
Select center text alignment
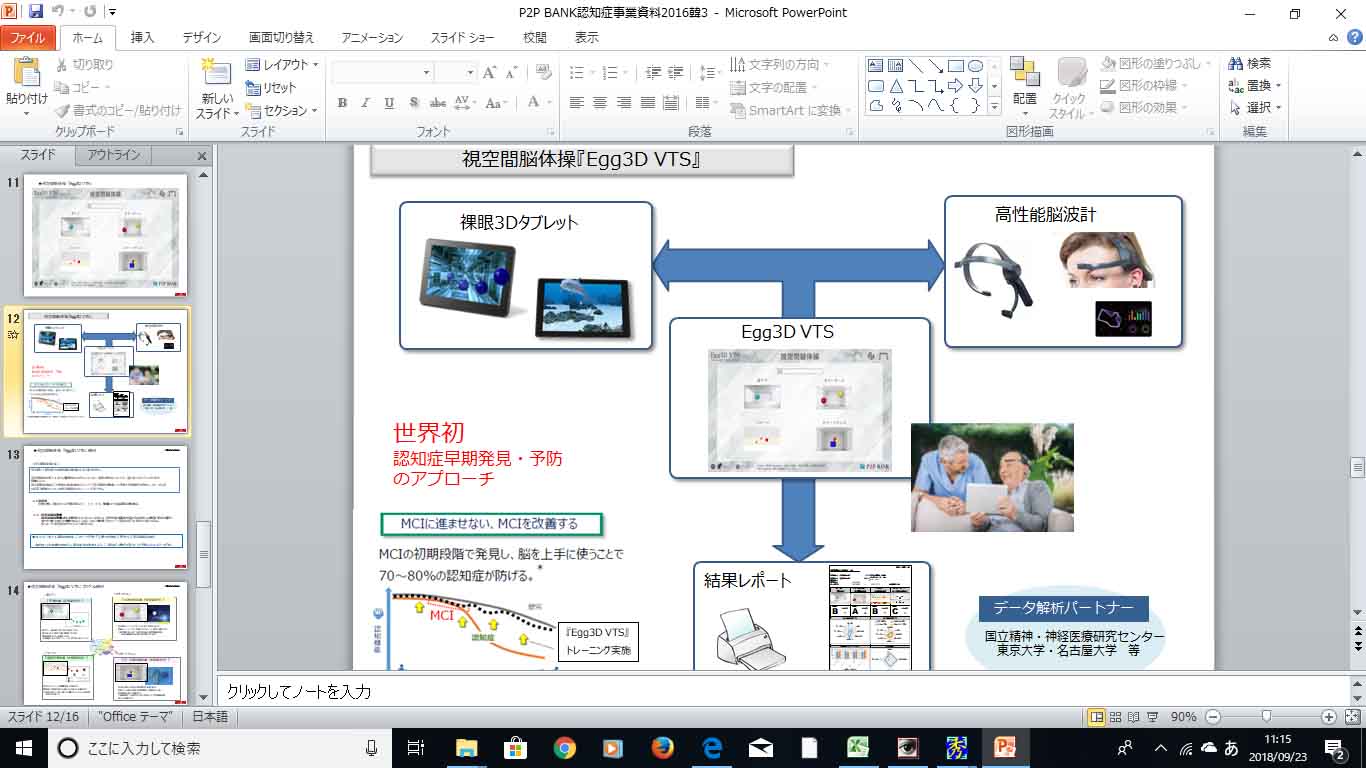[600, 103]
